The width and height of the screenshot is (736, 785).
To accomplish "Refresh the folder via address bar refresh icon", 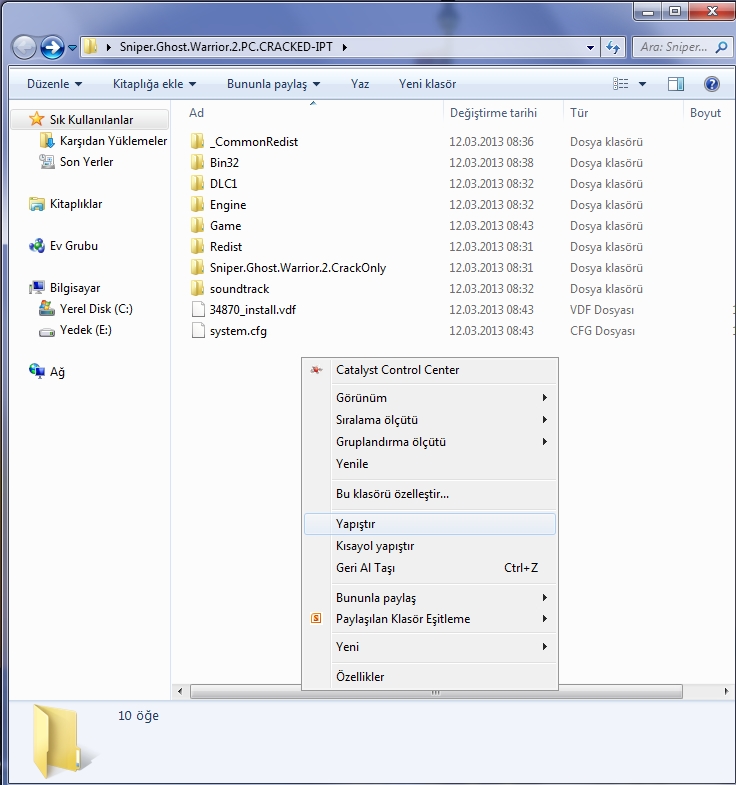I will coord(613,48).
